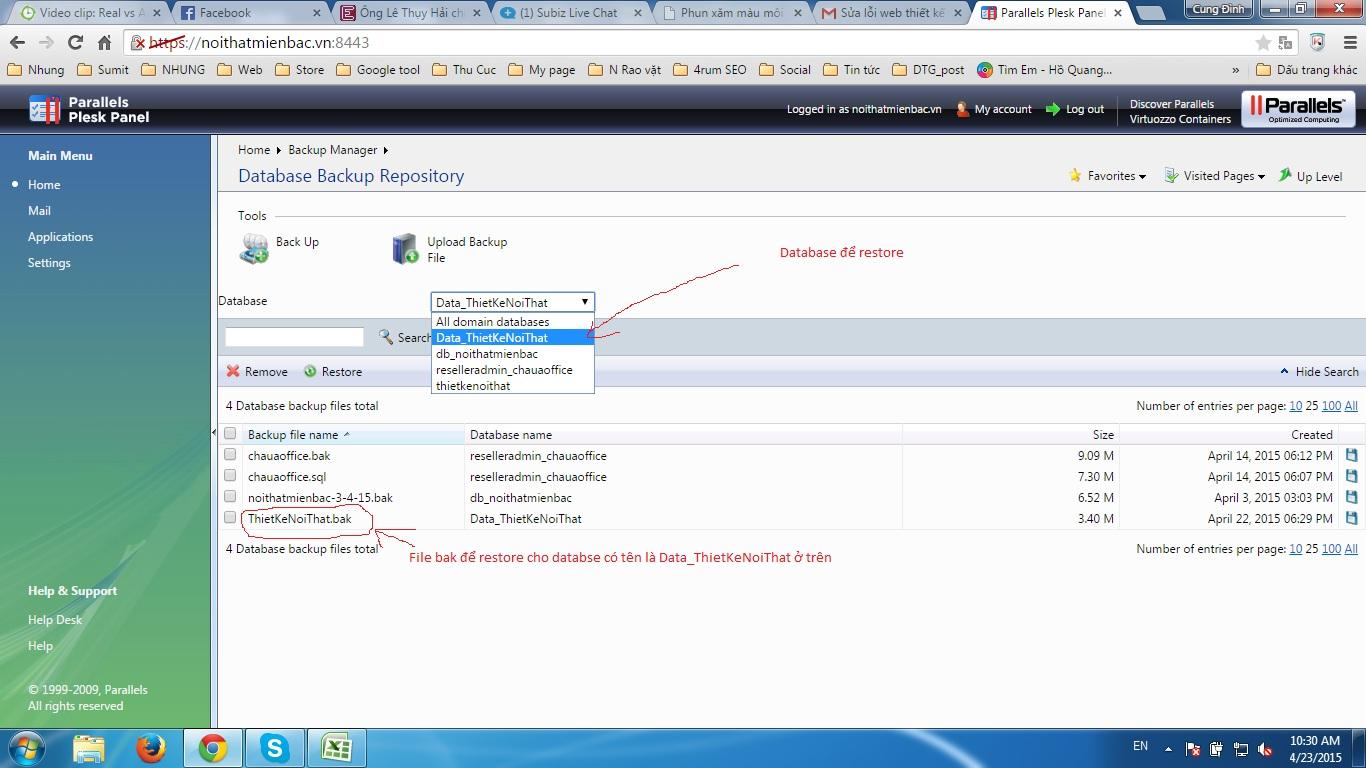
Task: Check the chauaoffice.sql row checkbox
Action: pos(230,475)
